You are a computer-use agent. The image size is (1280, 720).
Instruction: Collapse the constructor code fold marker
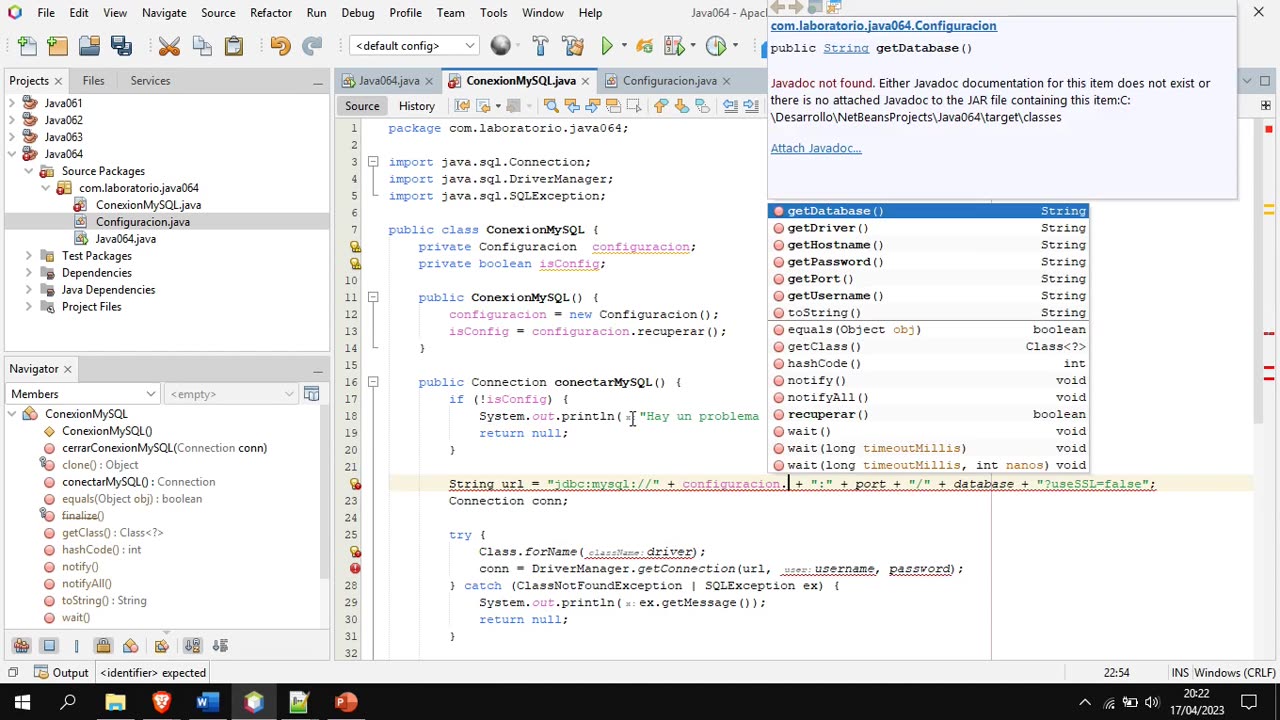pyautogui.click(x=372, y=297)
